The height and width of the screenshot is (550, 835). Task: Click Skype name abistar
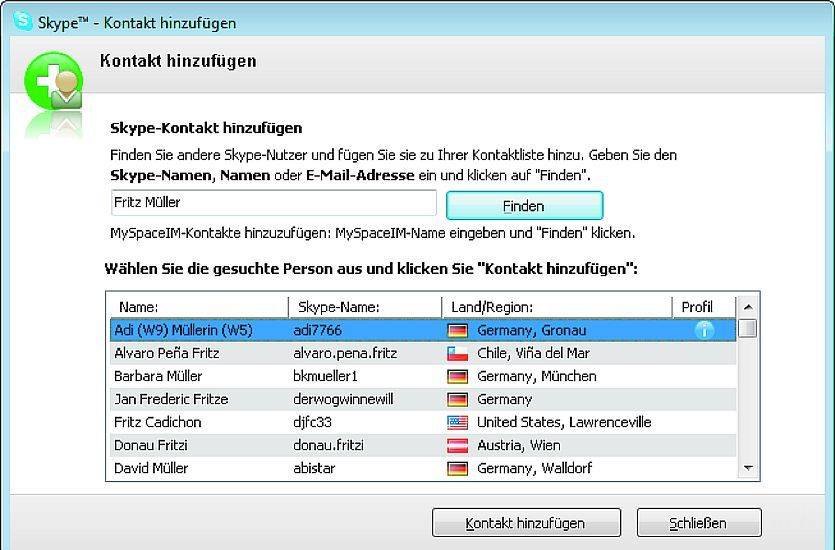tap(314, 468)
